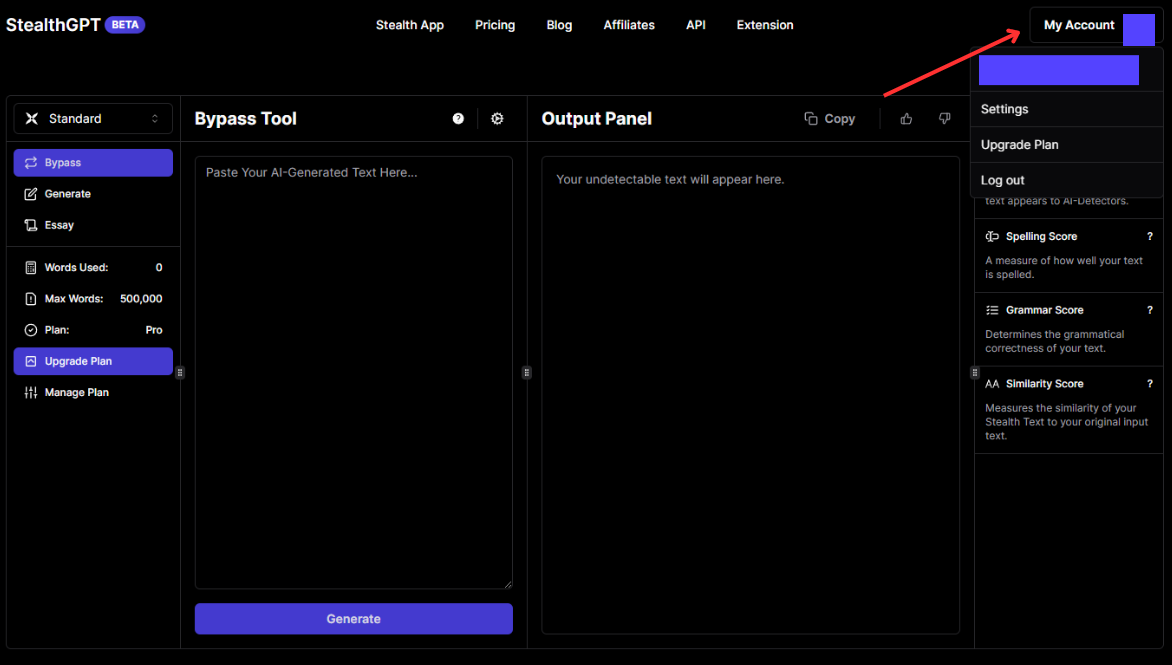Open the API nav link

pyautogui.click(x=696, y=25)
